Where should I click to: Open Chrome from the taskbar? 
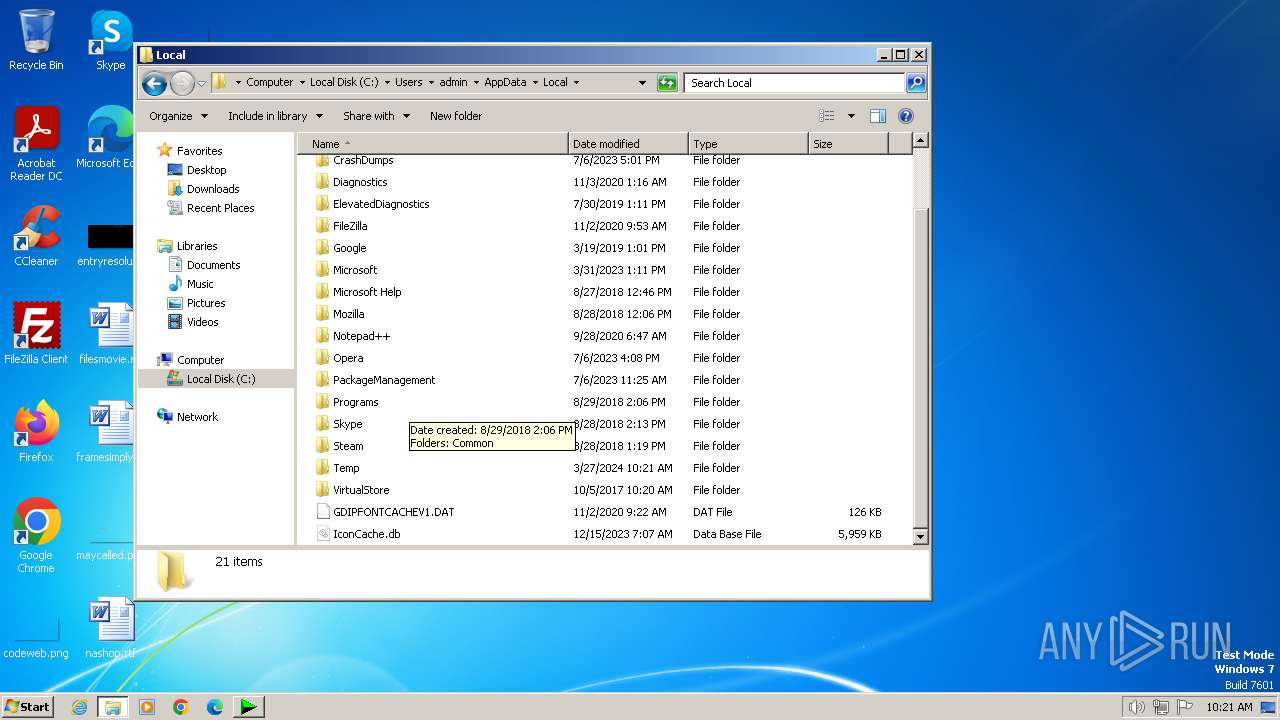(x=181, y=707)
